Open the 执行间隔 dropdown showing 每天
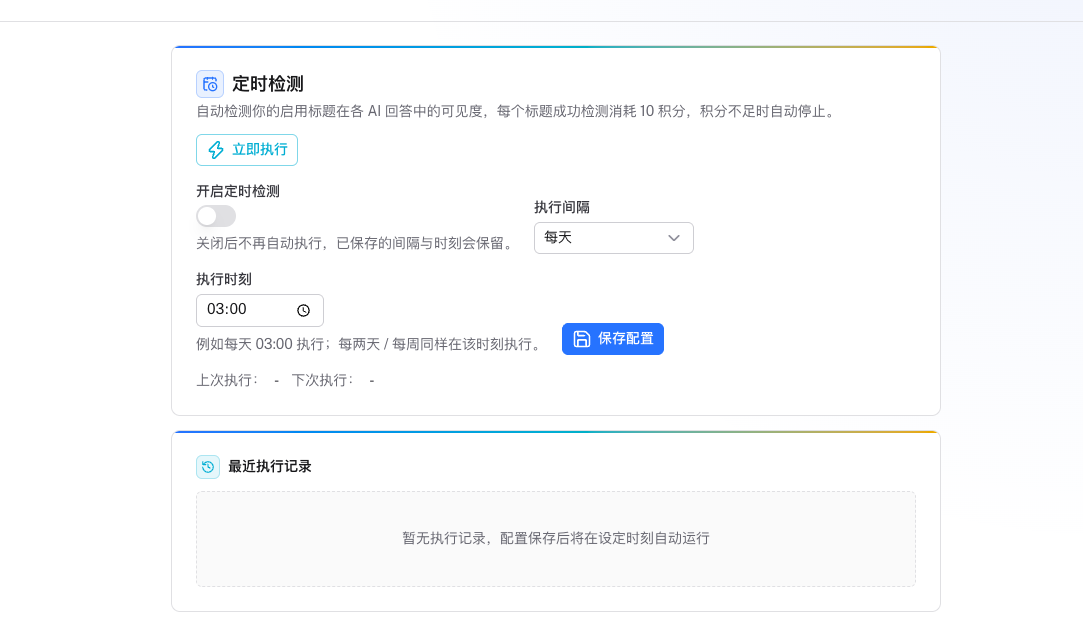Viewport: 1083px width, 639px height. pyautogui.click(x=613, y=238)
